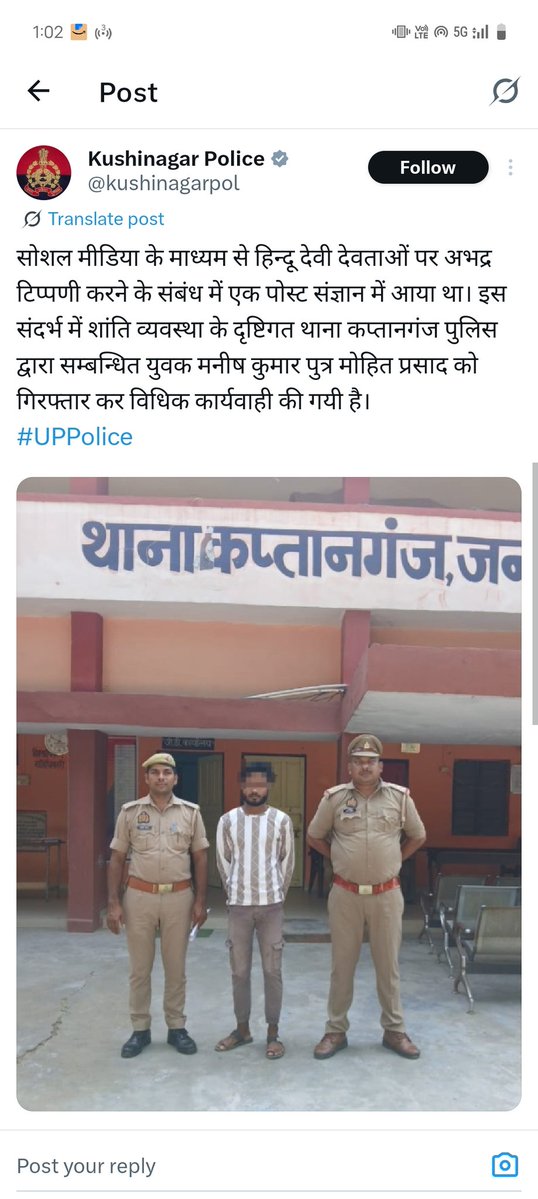Tap the Amazon notification icon
Screen dimensions: 538x1199
click(x=79, y=32)
